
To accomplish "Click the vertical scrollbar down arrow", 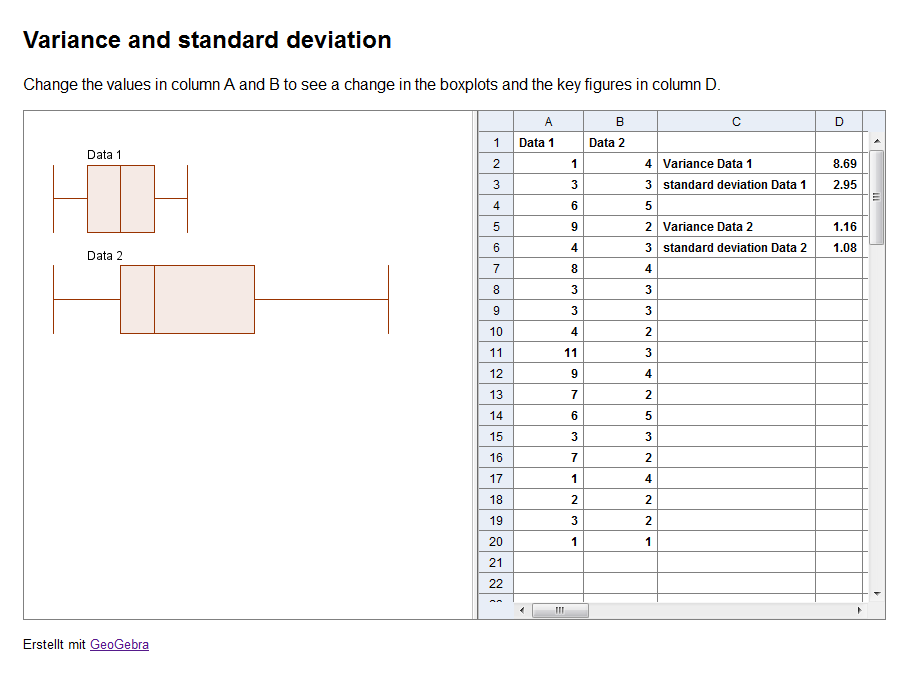I will 876,594.
